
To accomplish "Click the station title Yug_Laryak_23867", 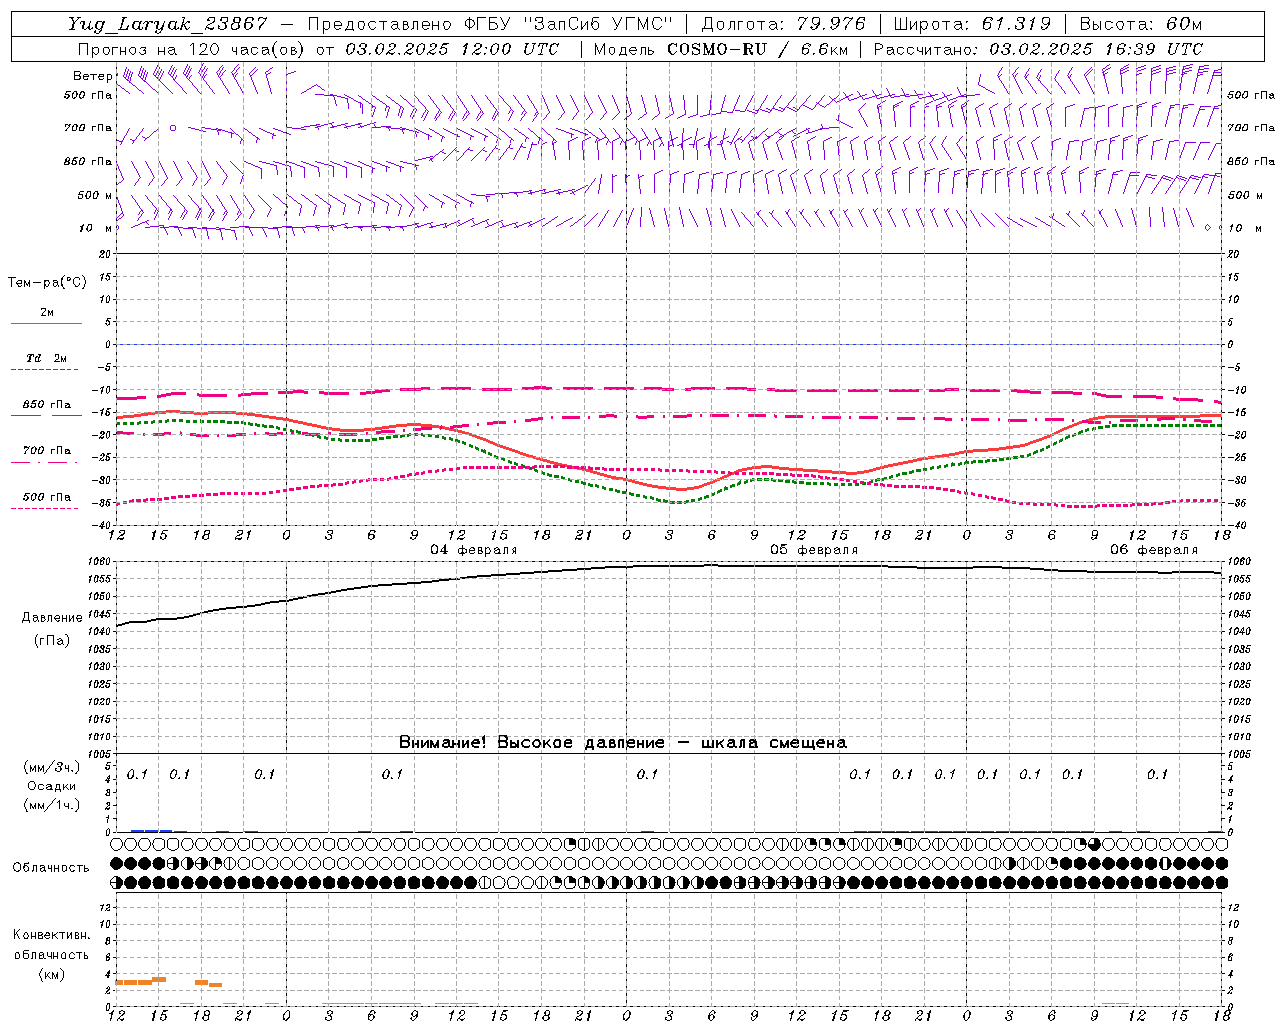I will point(168,24).
